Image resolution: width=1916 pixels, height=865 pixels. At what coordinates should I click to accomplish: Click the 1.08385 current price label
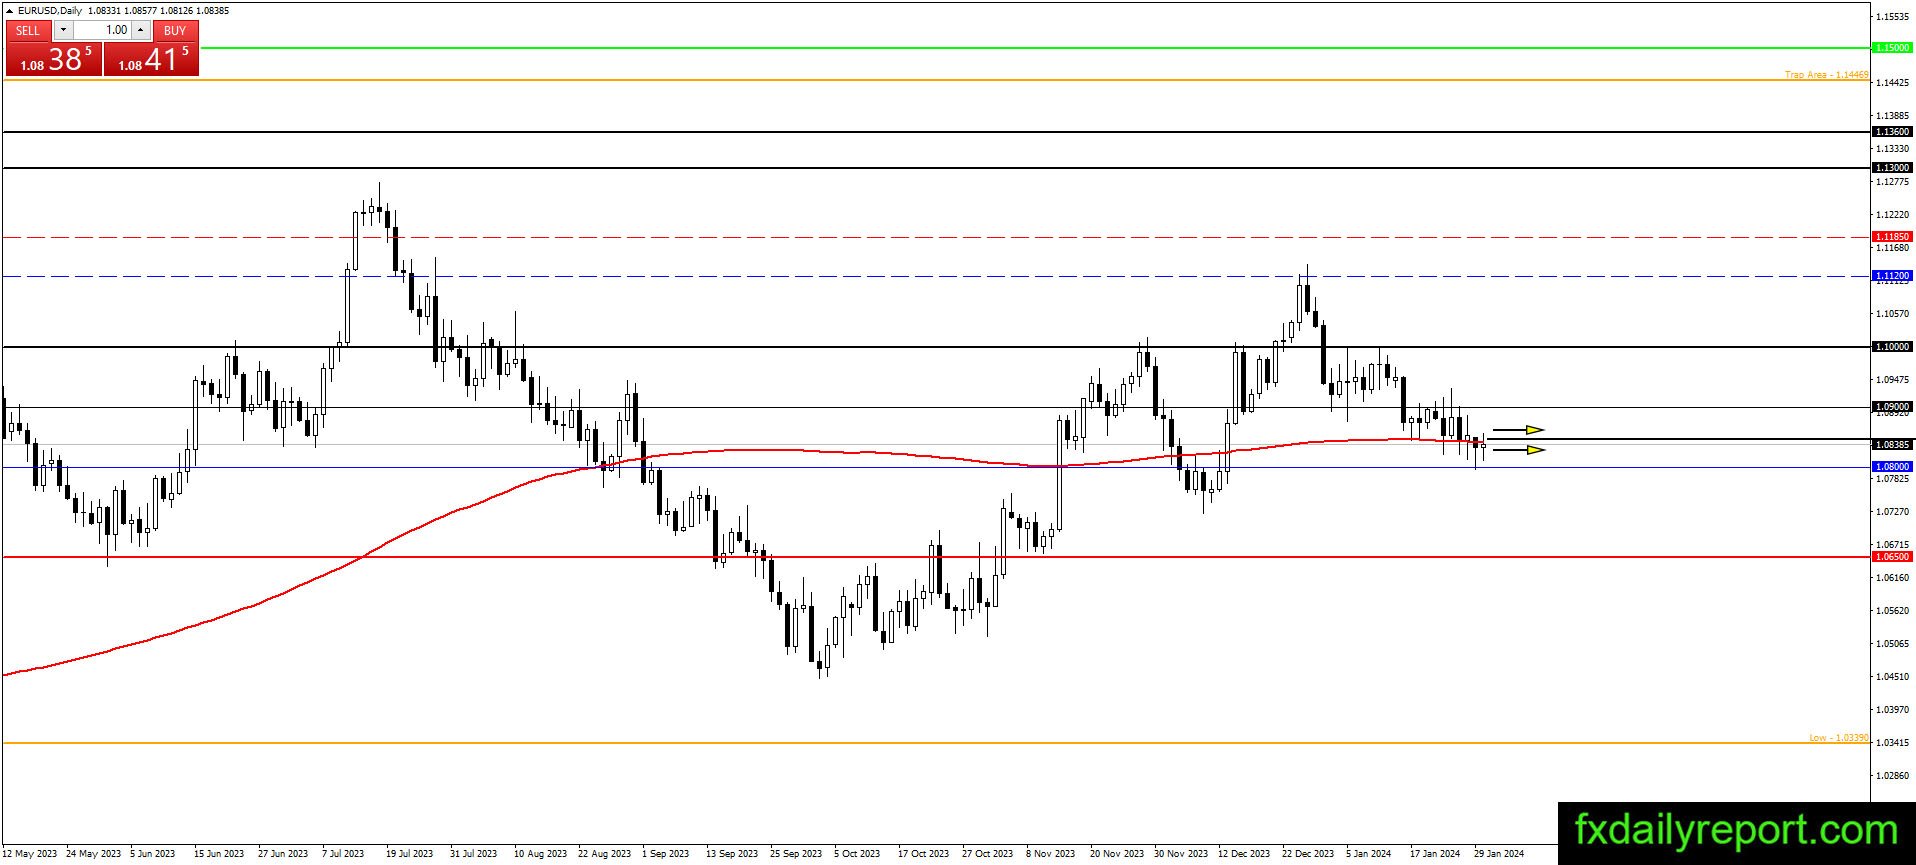pos(1892,445)
